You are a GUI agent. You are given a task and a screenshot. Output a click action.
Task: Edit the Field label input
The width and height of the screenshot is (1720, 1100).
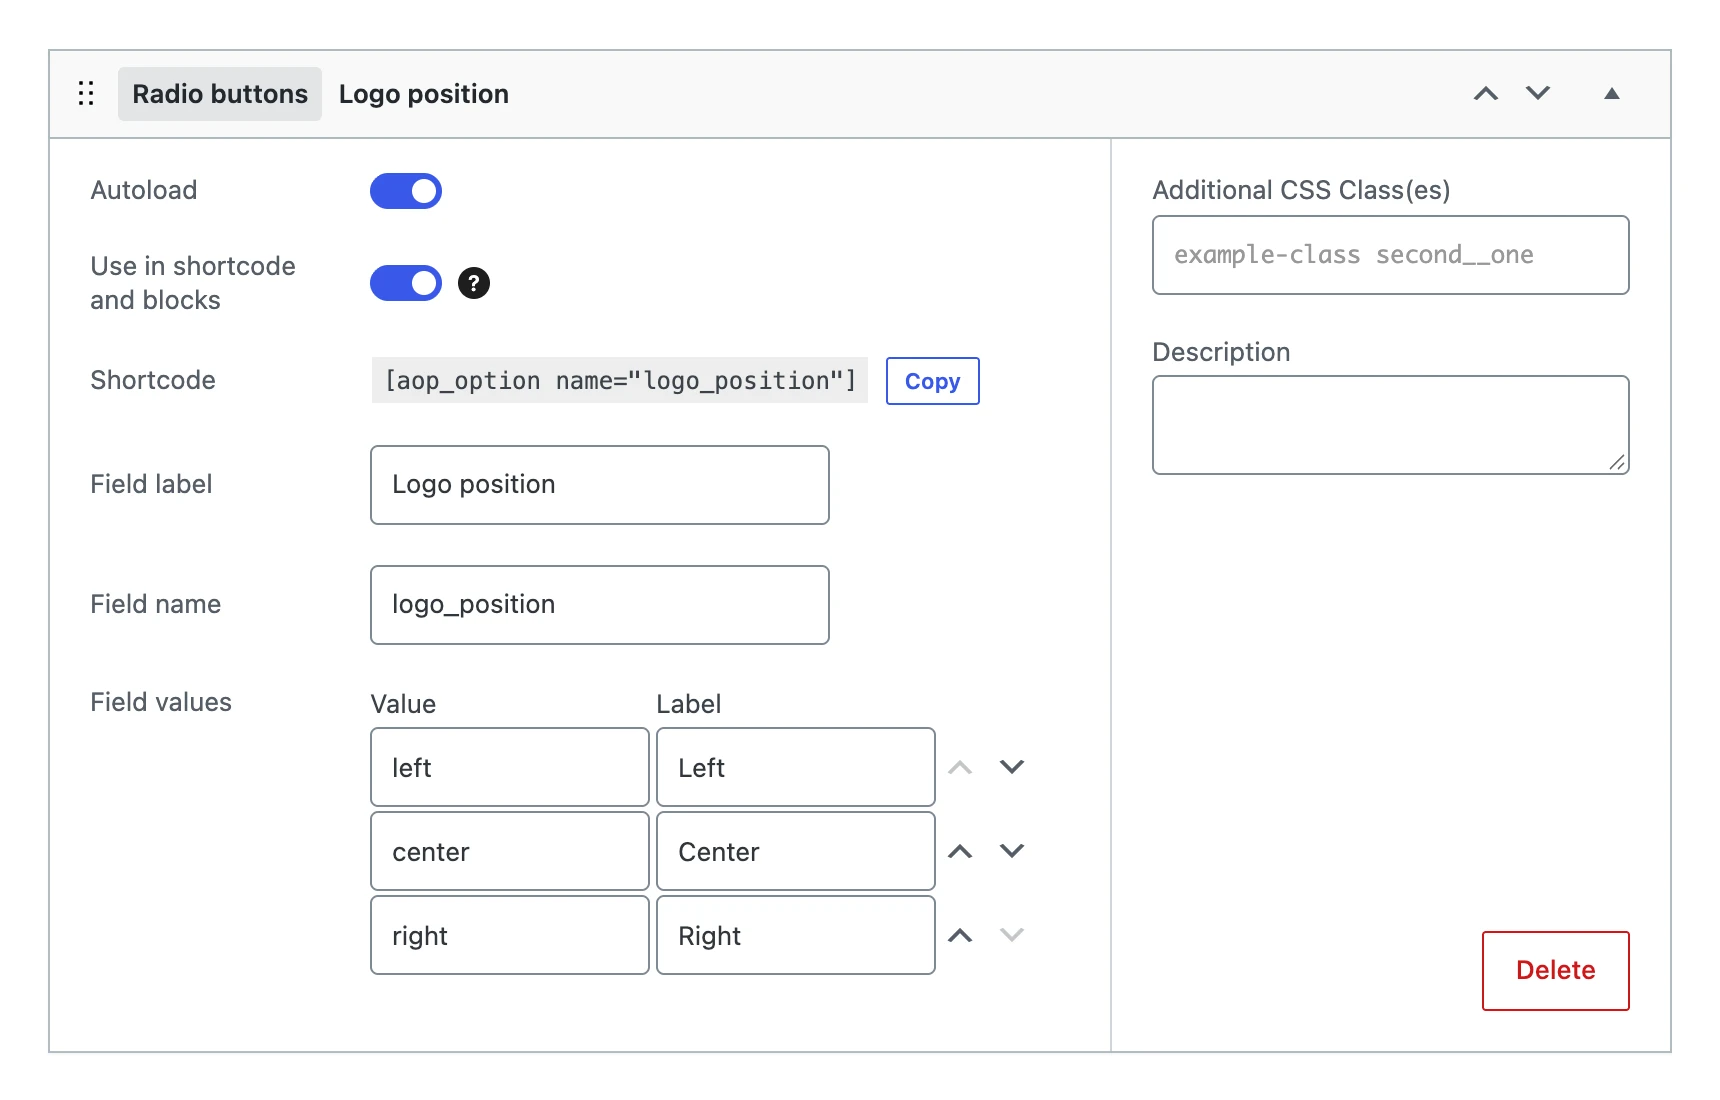(600, 485)
